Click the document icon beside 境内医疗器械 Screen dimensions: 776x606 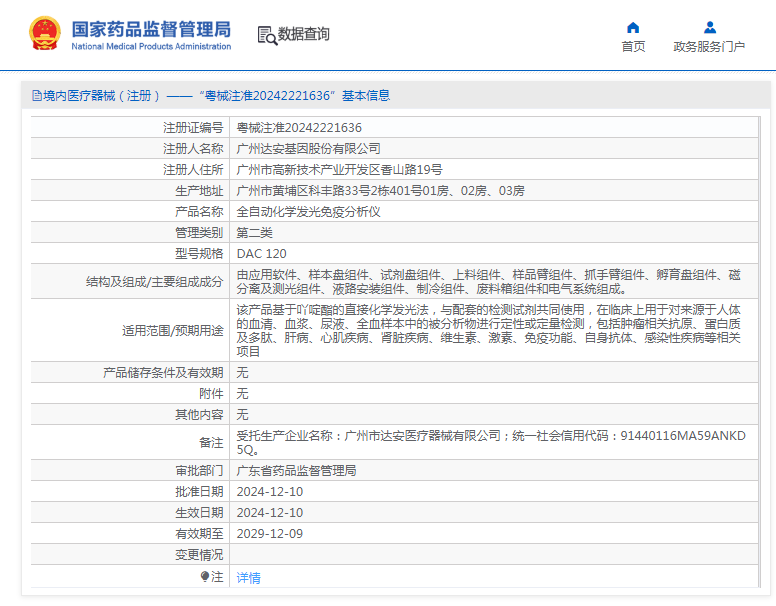click(36, 96)
